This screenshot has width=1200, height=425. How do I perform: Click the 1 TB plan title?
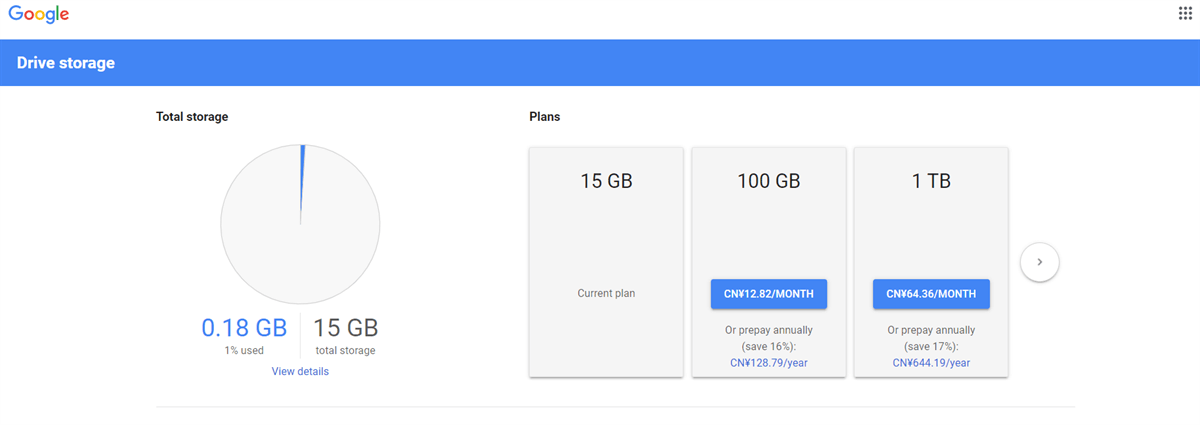[931, 182]
